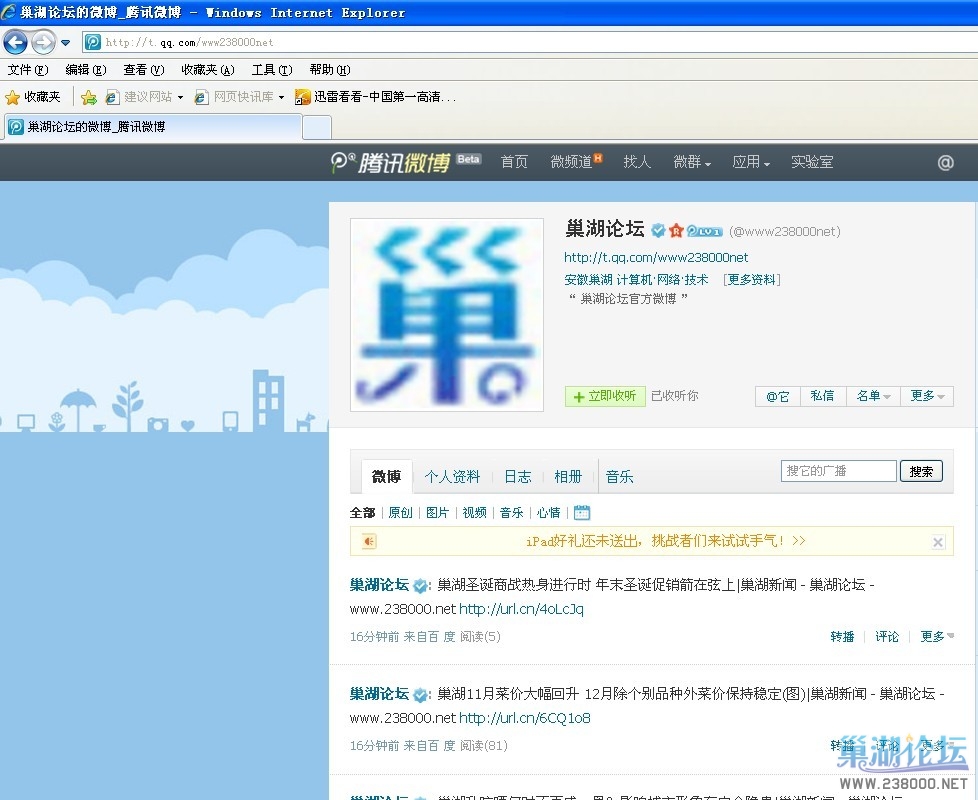The width and height of the screenshot is (978, 800).
Task: Open 找人 in the nav bar
Action: click(x=637, y=162)
